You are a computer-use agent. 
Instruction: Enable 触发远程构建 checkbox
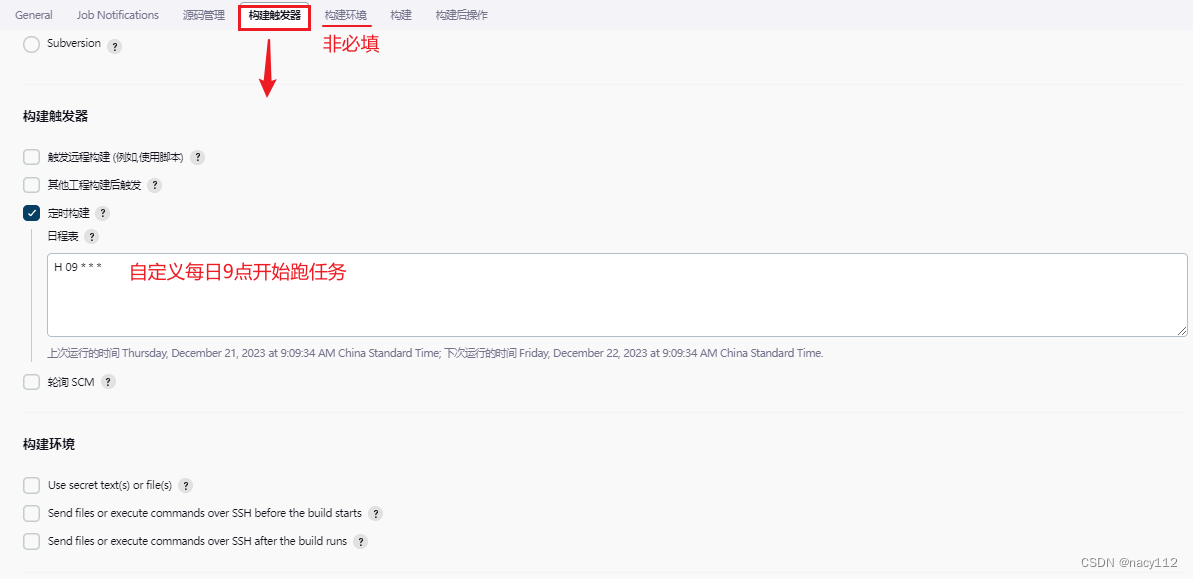coord(31,157)
